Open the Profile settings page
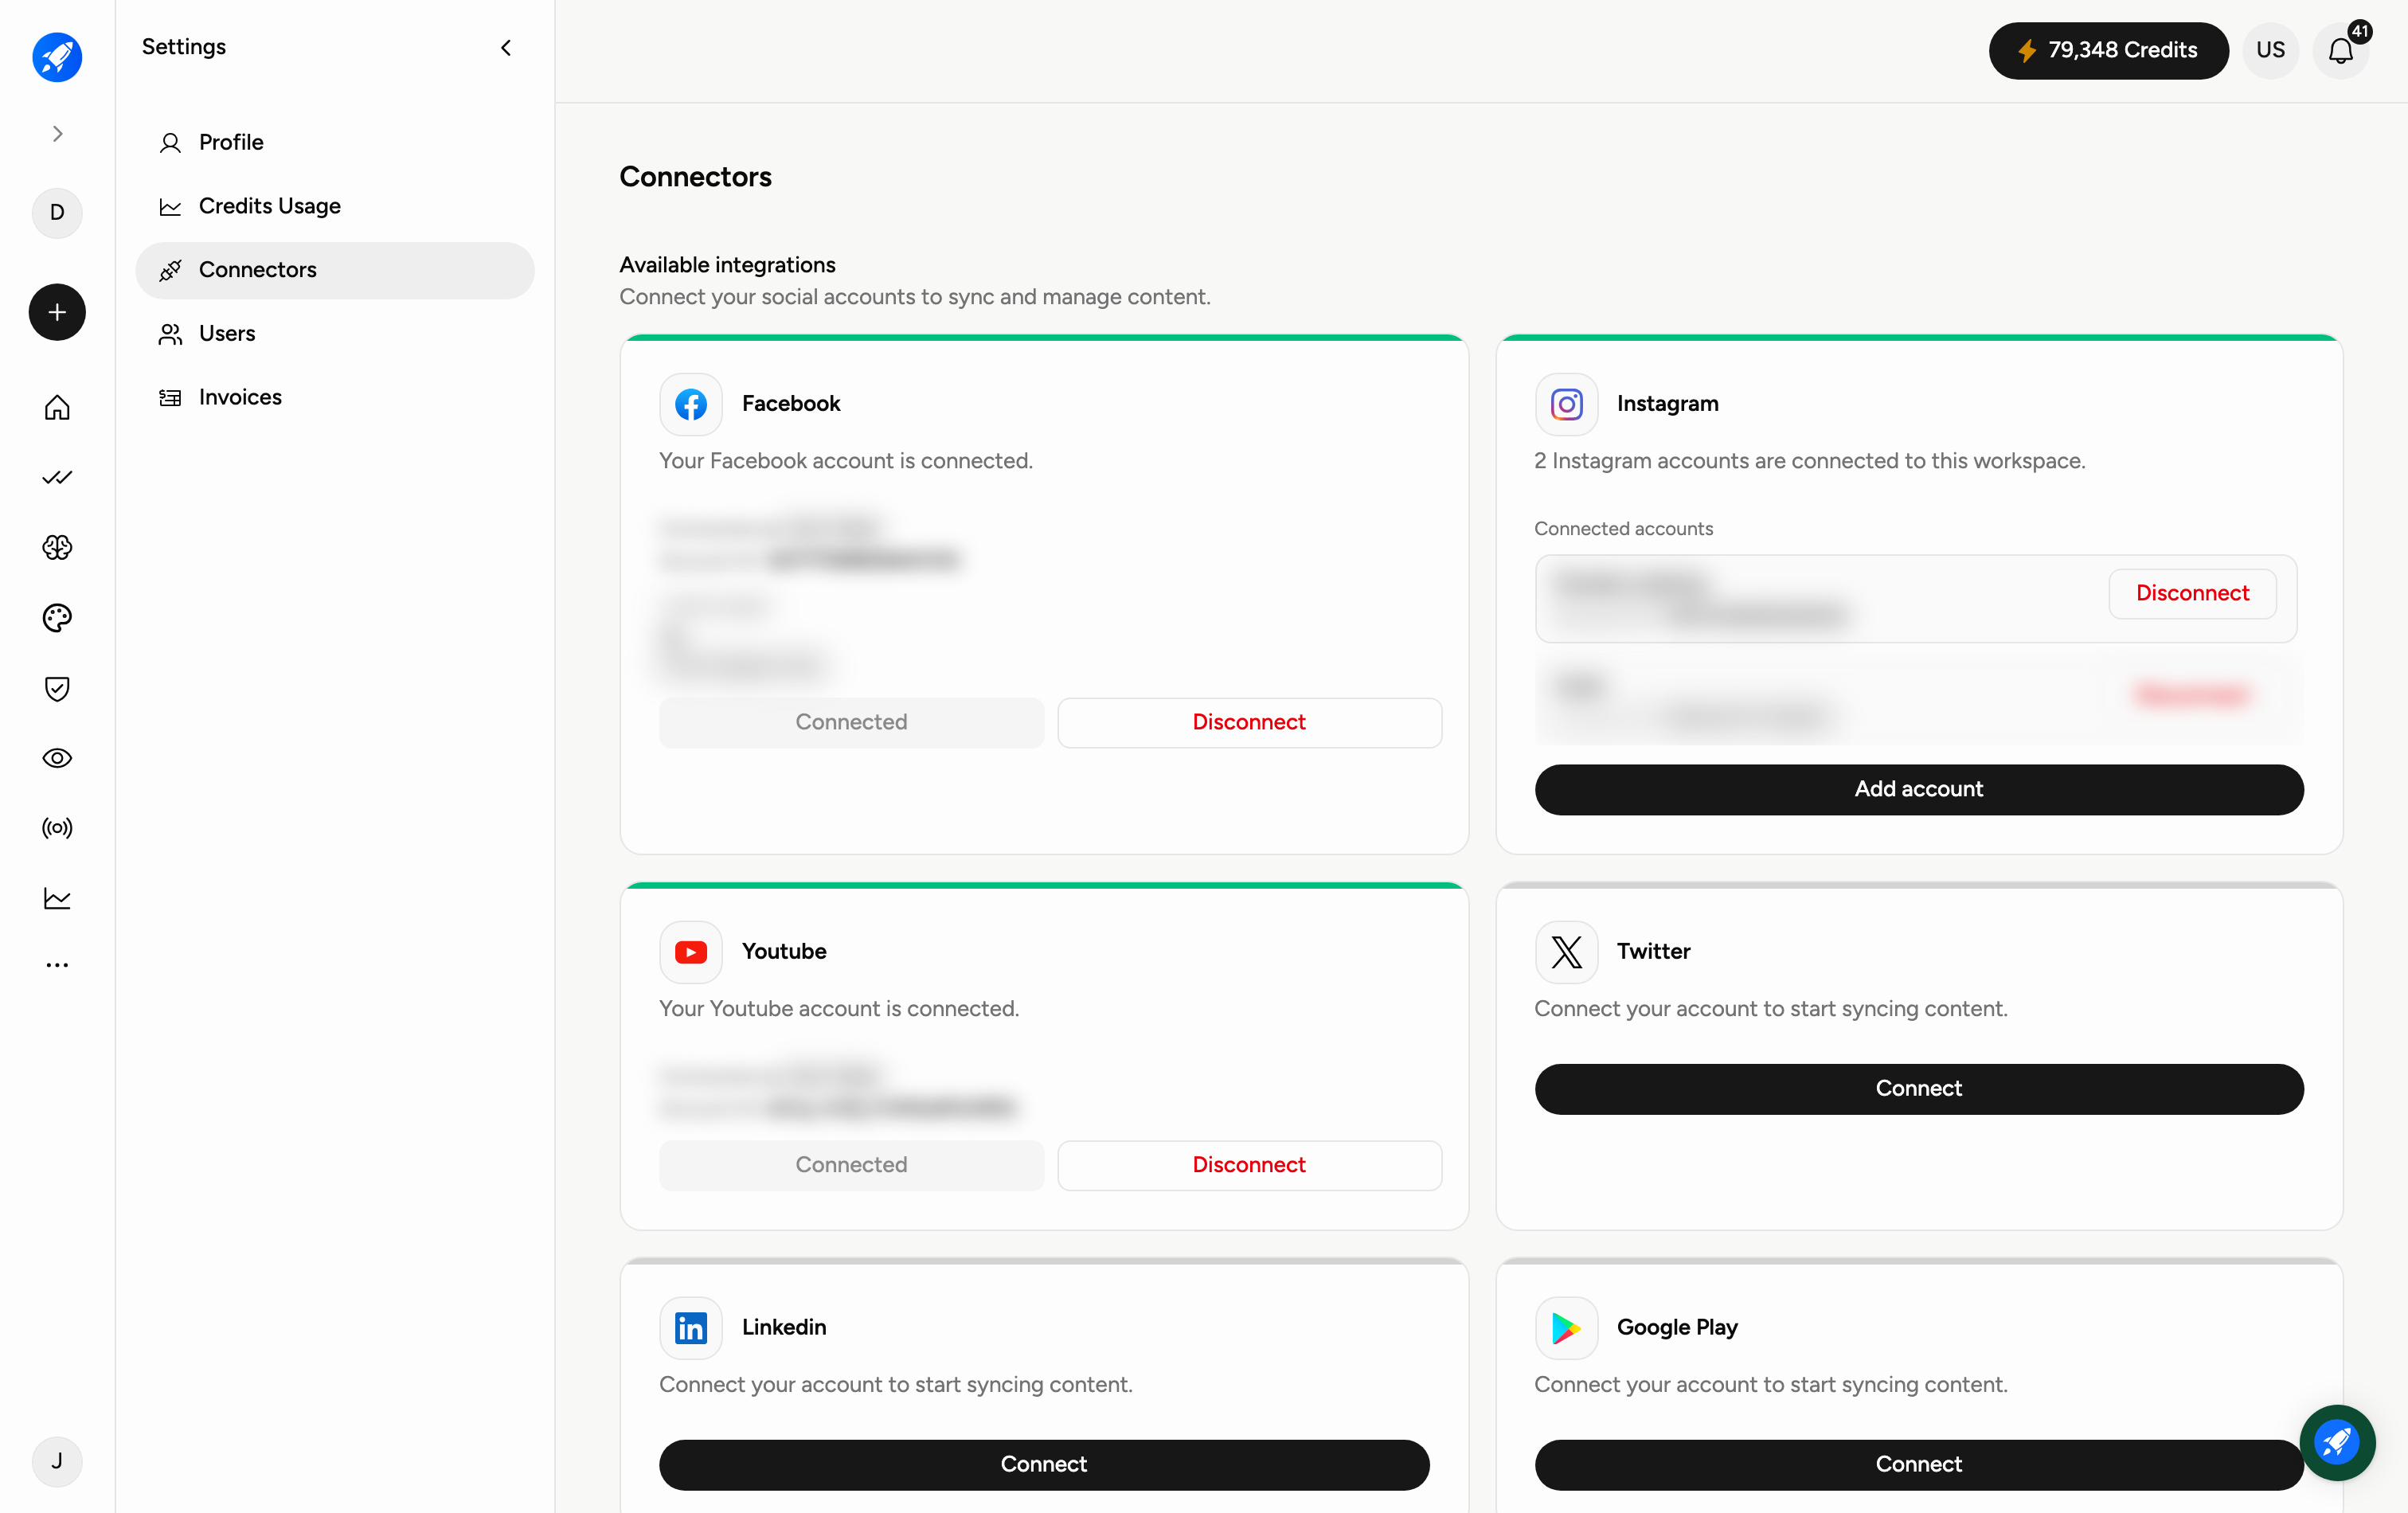 pyautogui.click(x=335, y=142)
